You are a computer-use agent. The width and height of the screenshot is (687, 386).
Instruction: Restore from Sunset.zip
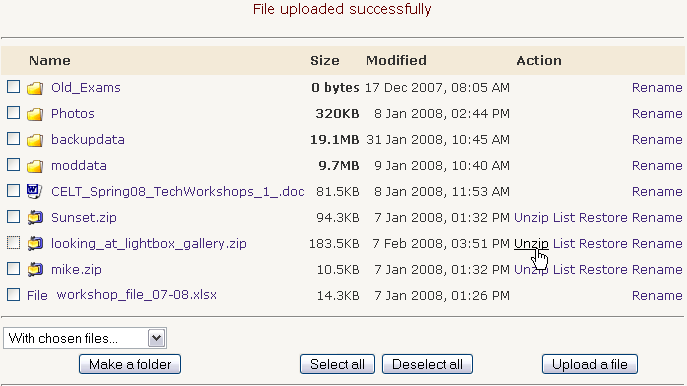click(603, 217)
